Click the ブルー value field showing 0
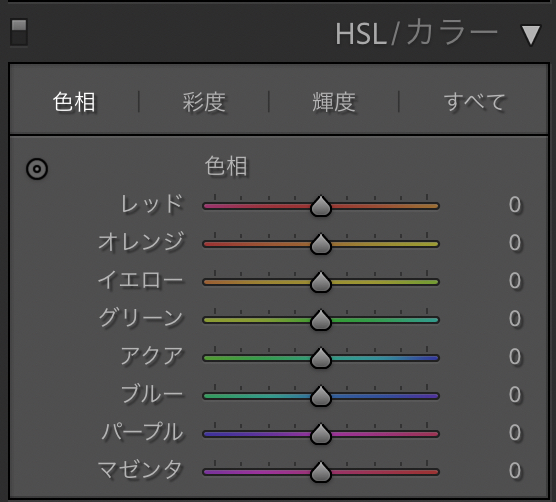Viewport: 556px width, 502px height. pos(515,395)
